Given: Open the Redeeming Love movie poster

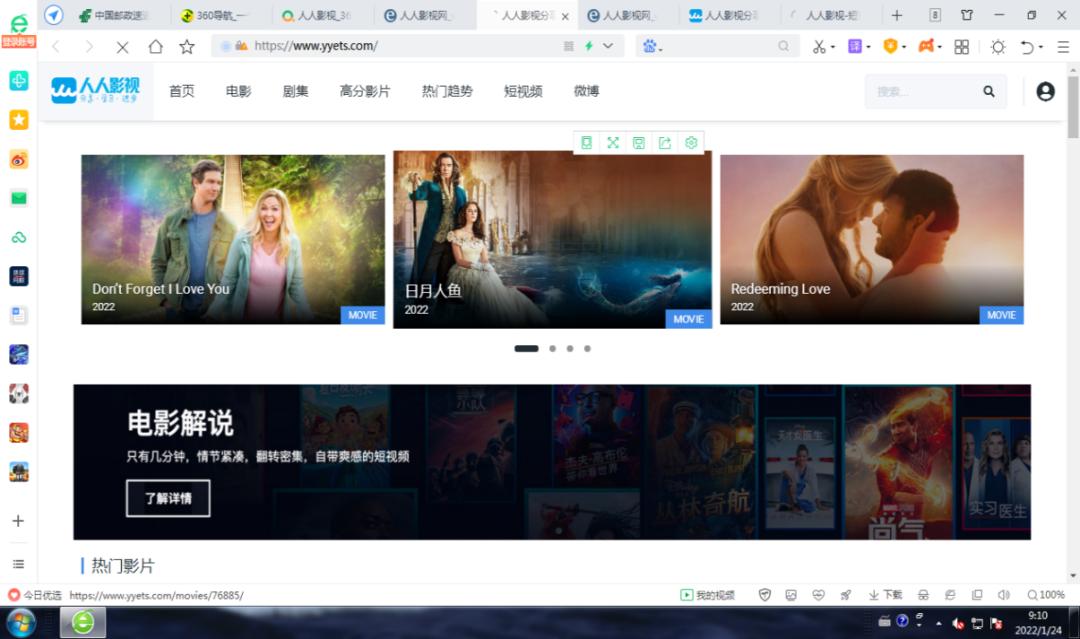Looking at the screenshot, I should coord(871,239).
